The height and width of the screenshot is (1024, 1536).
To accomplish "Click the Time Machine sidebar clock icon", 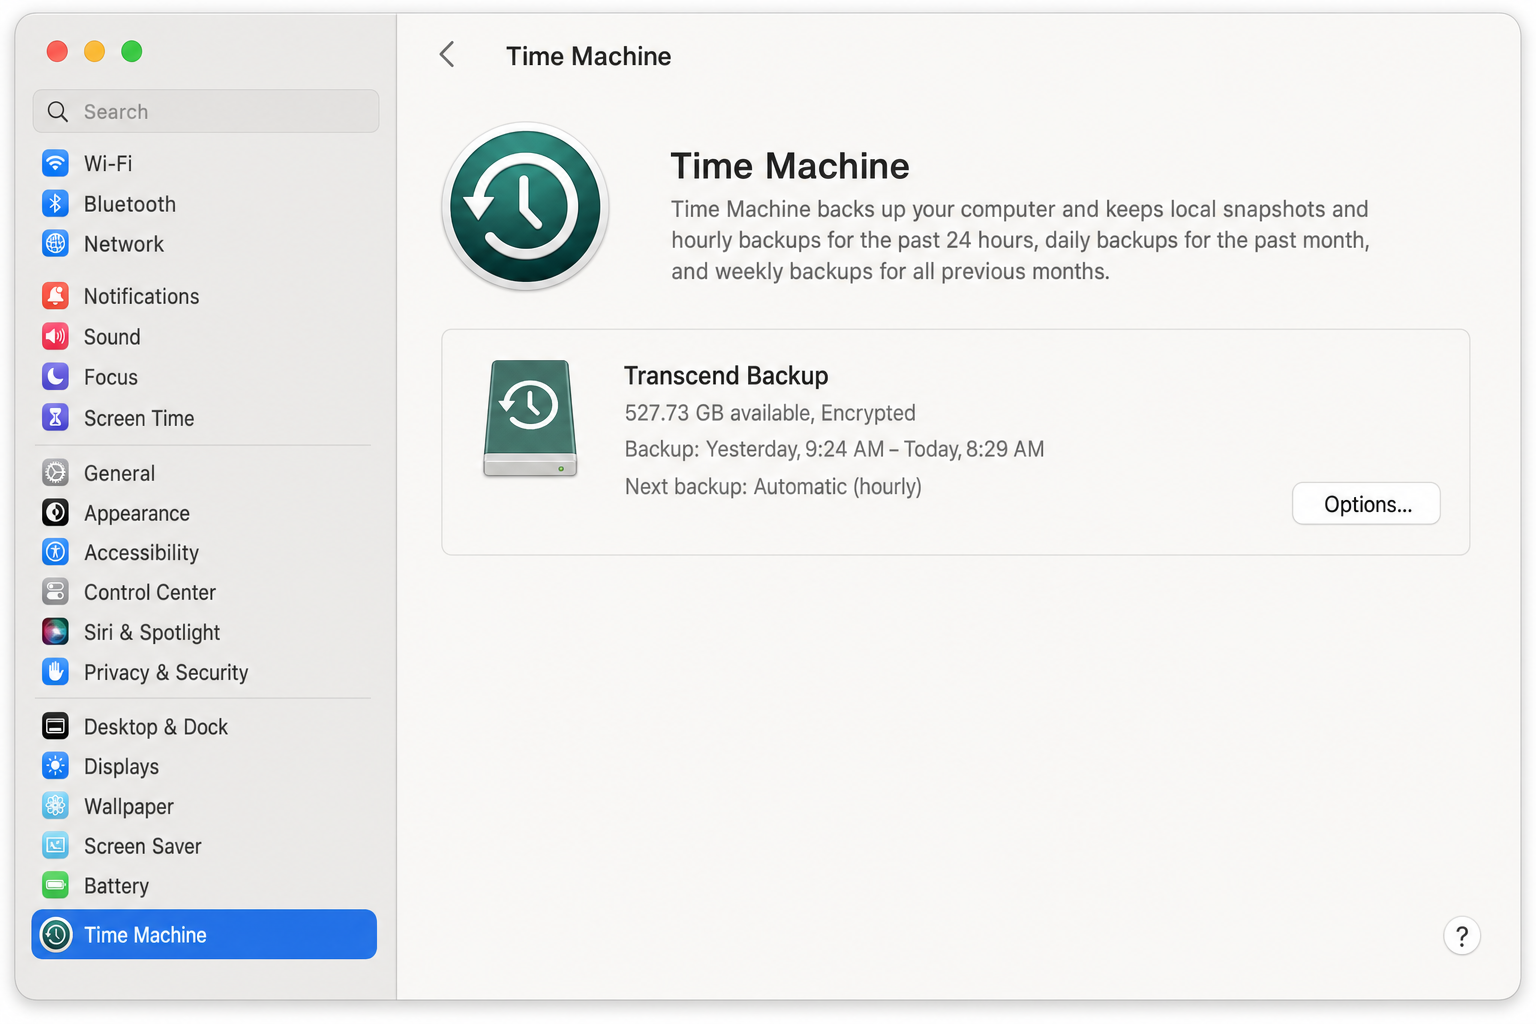I will 56,935.
